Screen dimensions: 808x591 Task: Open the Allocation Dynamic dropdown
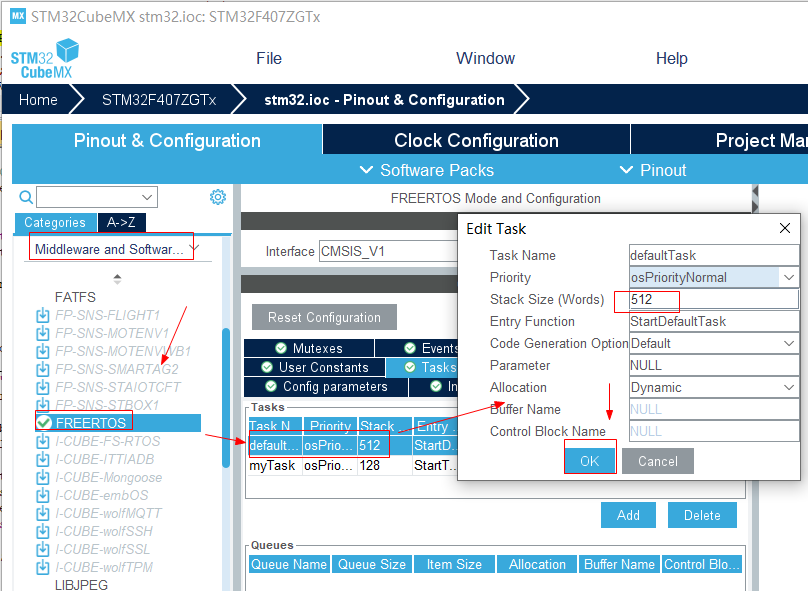pyautogui.click(x=788, y=387)
